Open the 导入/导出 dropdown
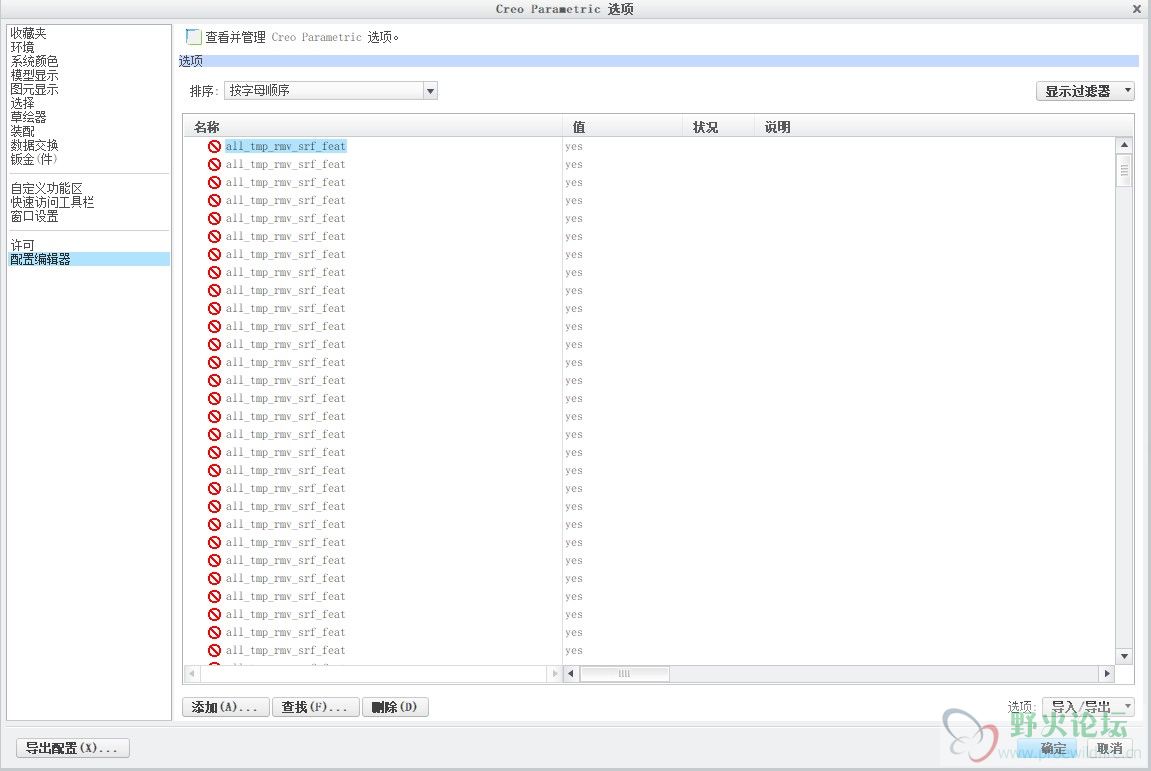Image resolution: width=1151 pixels, height=771 pixels. coord(1088,706)
